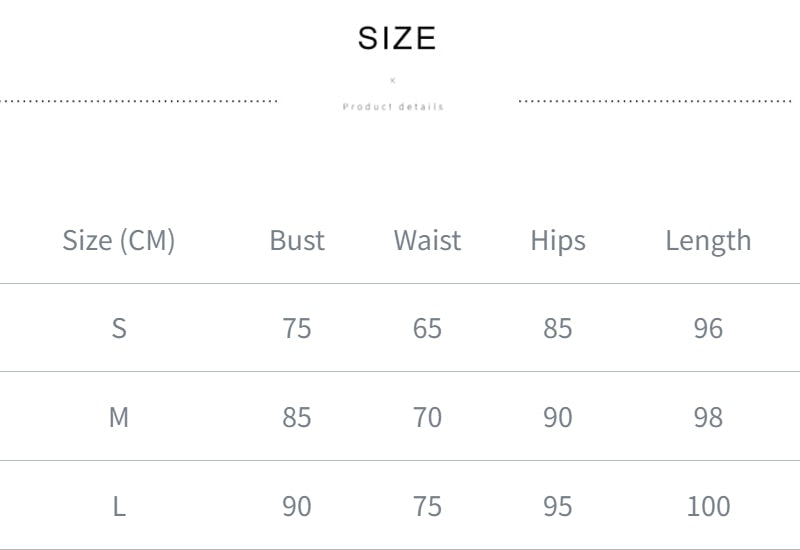This screenshot has width=800, height=550.
Task: Select the Hips value in the M row
Action: pyautogui.click(x=558, y=417)
